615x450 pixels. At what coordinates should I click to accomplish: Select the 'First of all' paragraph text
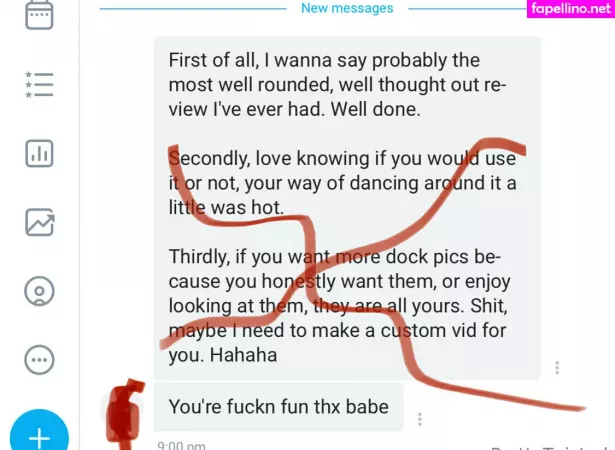coord(337,84)
